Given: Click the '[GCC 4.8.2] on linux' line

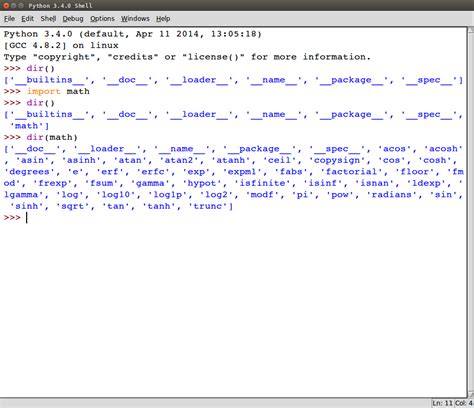Looking at the screenshot, I should [x=61, y=45].
